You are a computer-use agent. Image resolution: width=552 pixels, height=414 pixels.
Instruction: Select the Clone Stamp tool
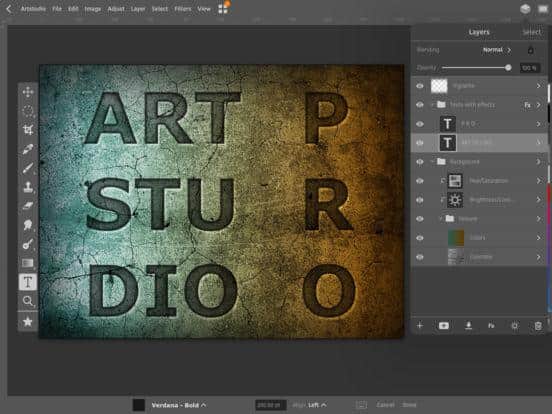point(28,187)
